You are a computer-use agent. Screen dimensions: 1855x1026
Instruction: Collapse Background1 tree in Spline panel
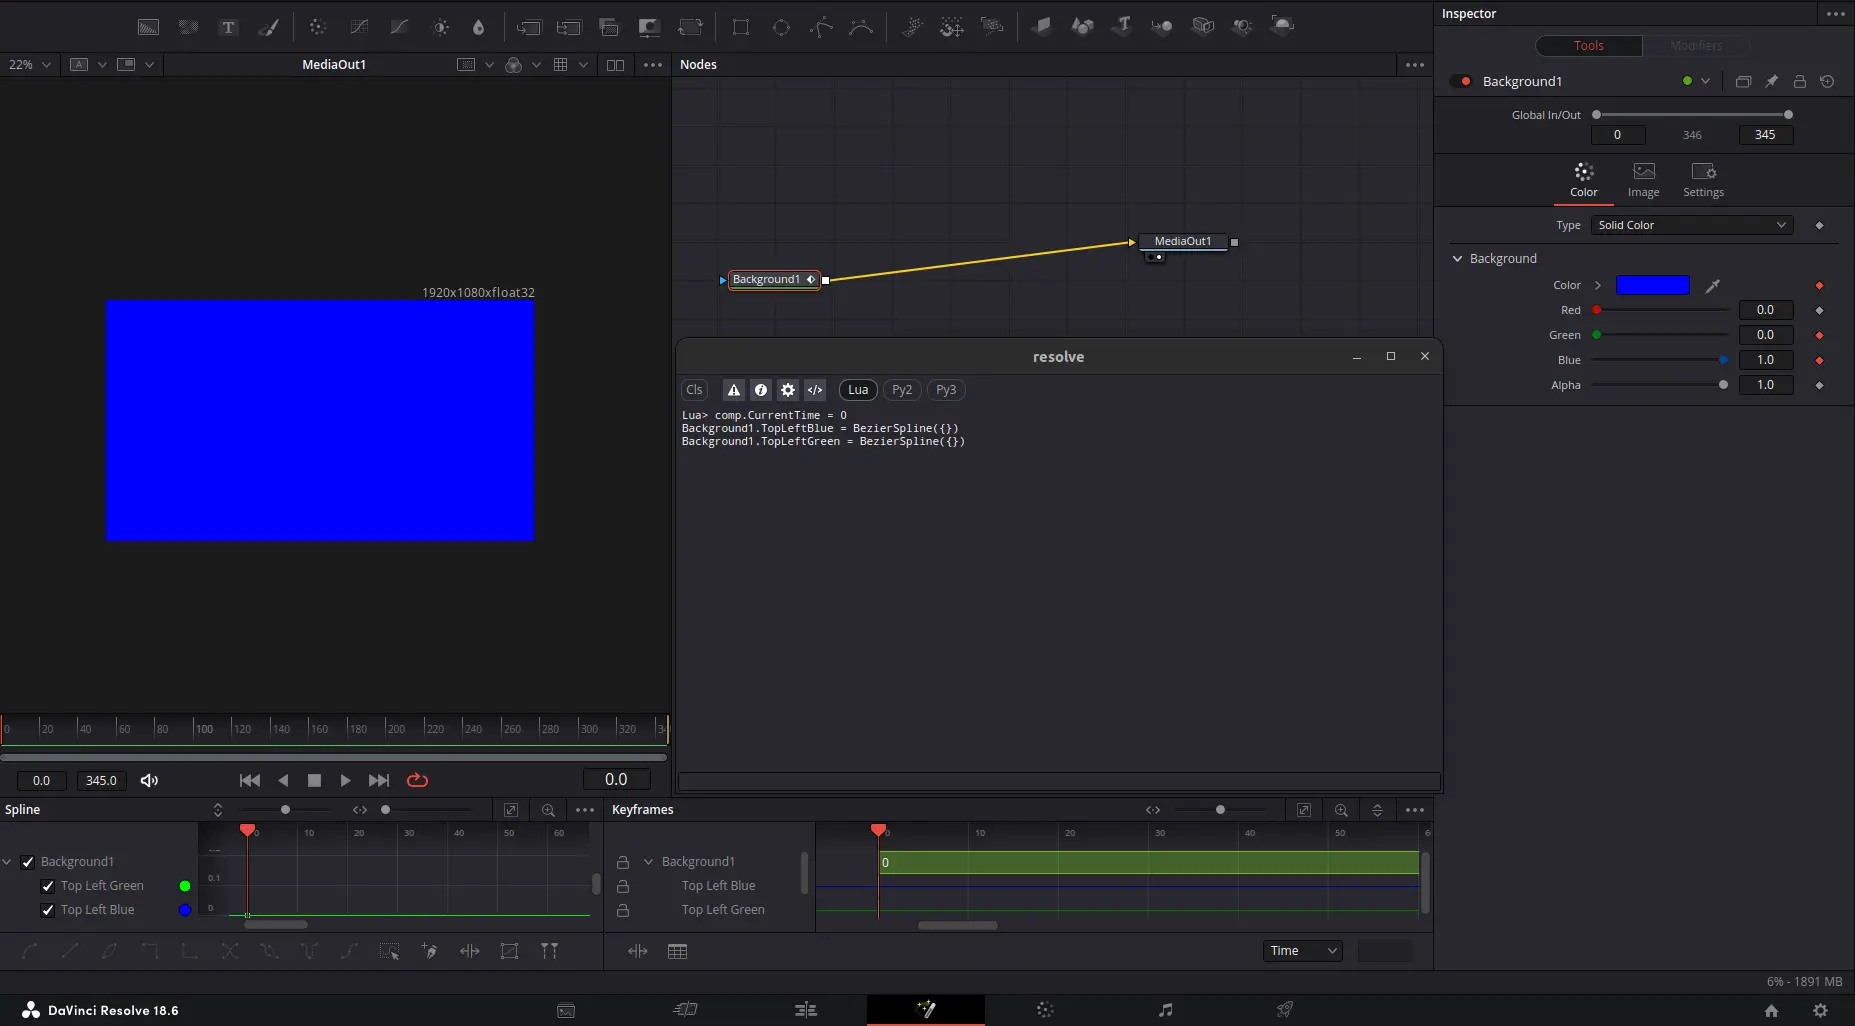8,862
